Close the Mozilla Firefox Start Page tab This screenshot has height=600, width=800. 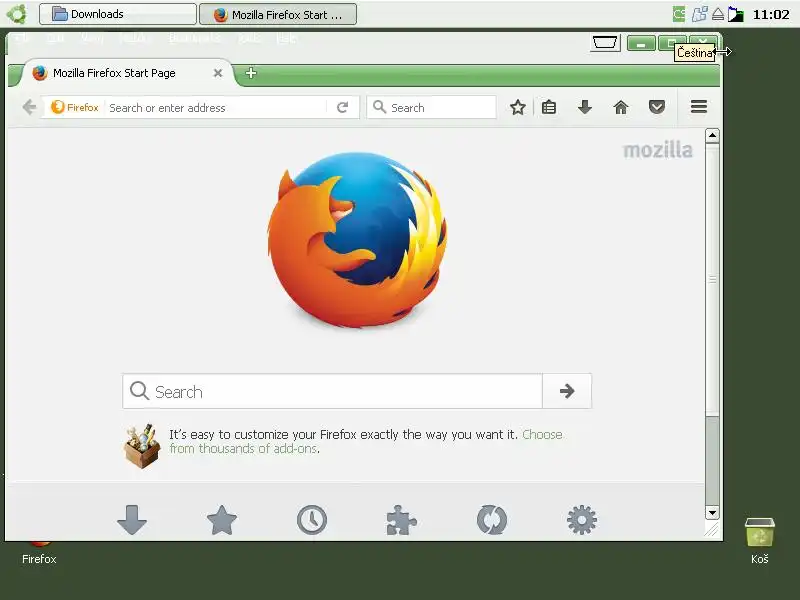(x=218, y=73)
